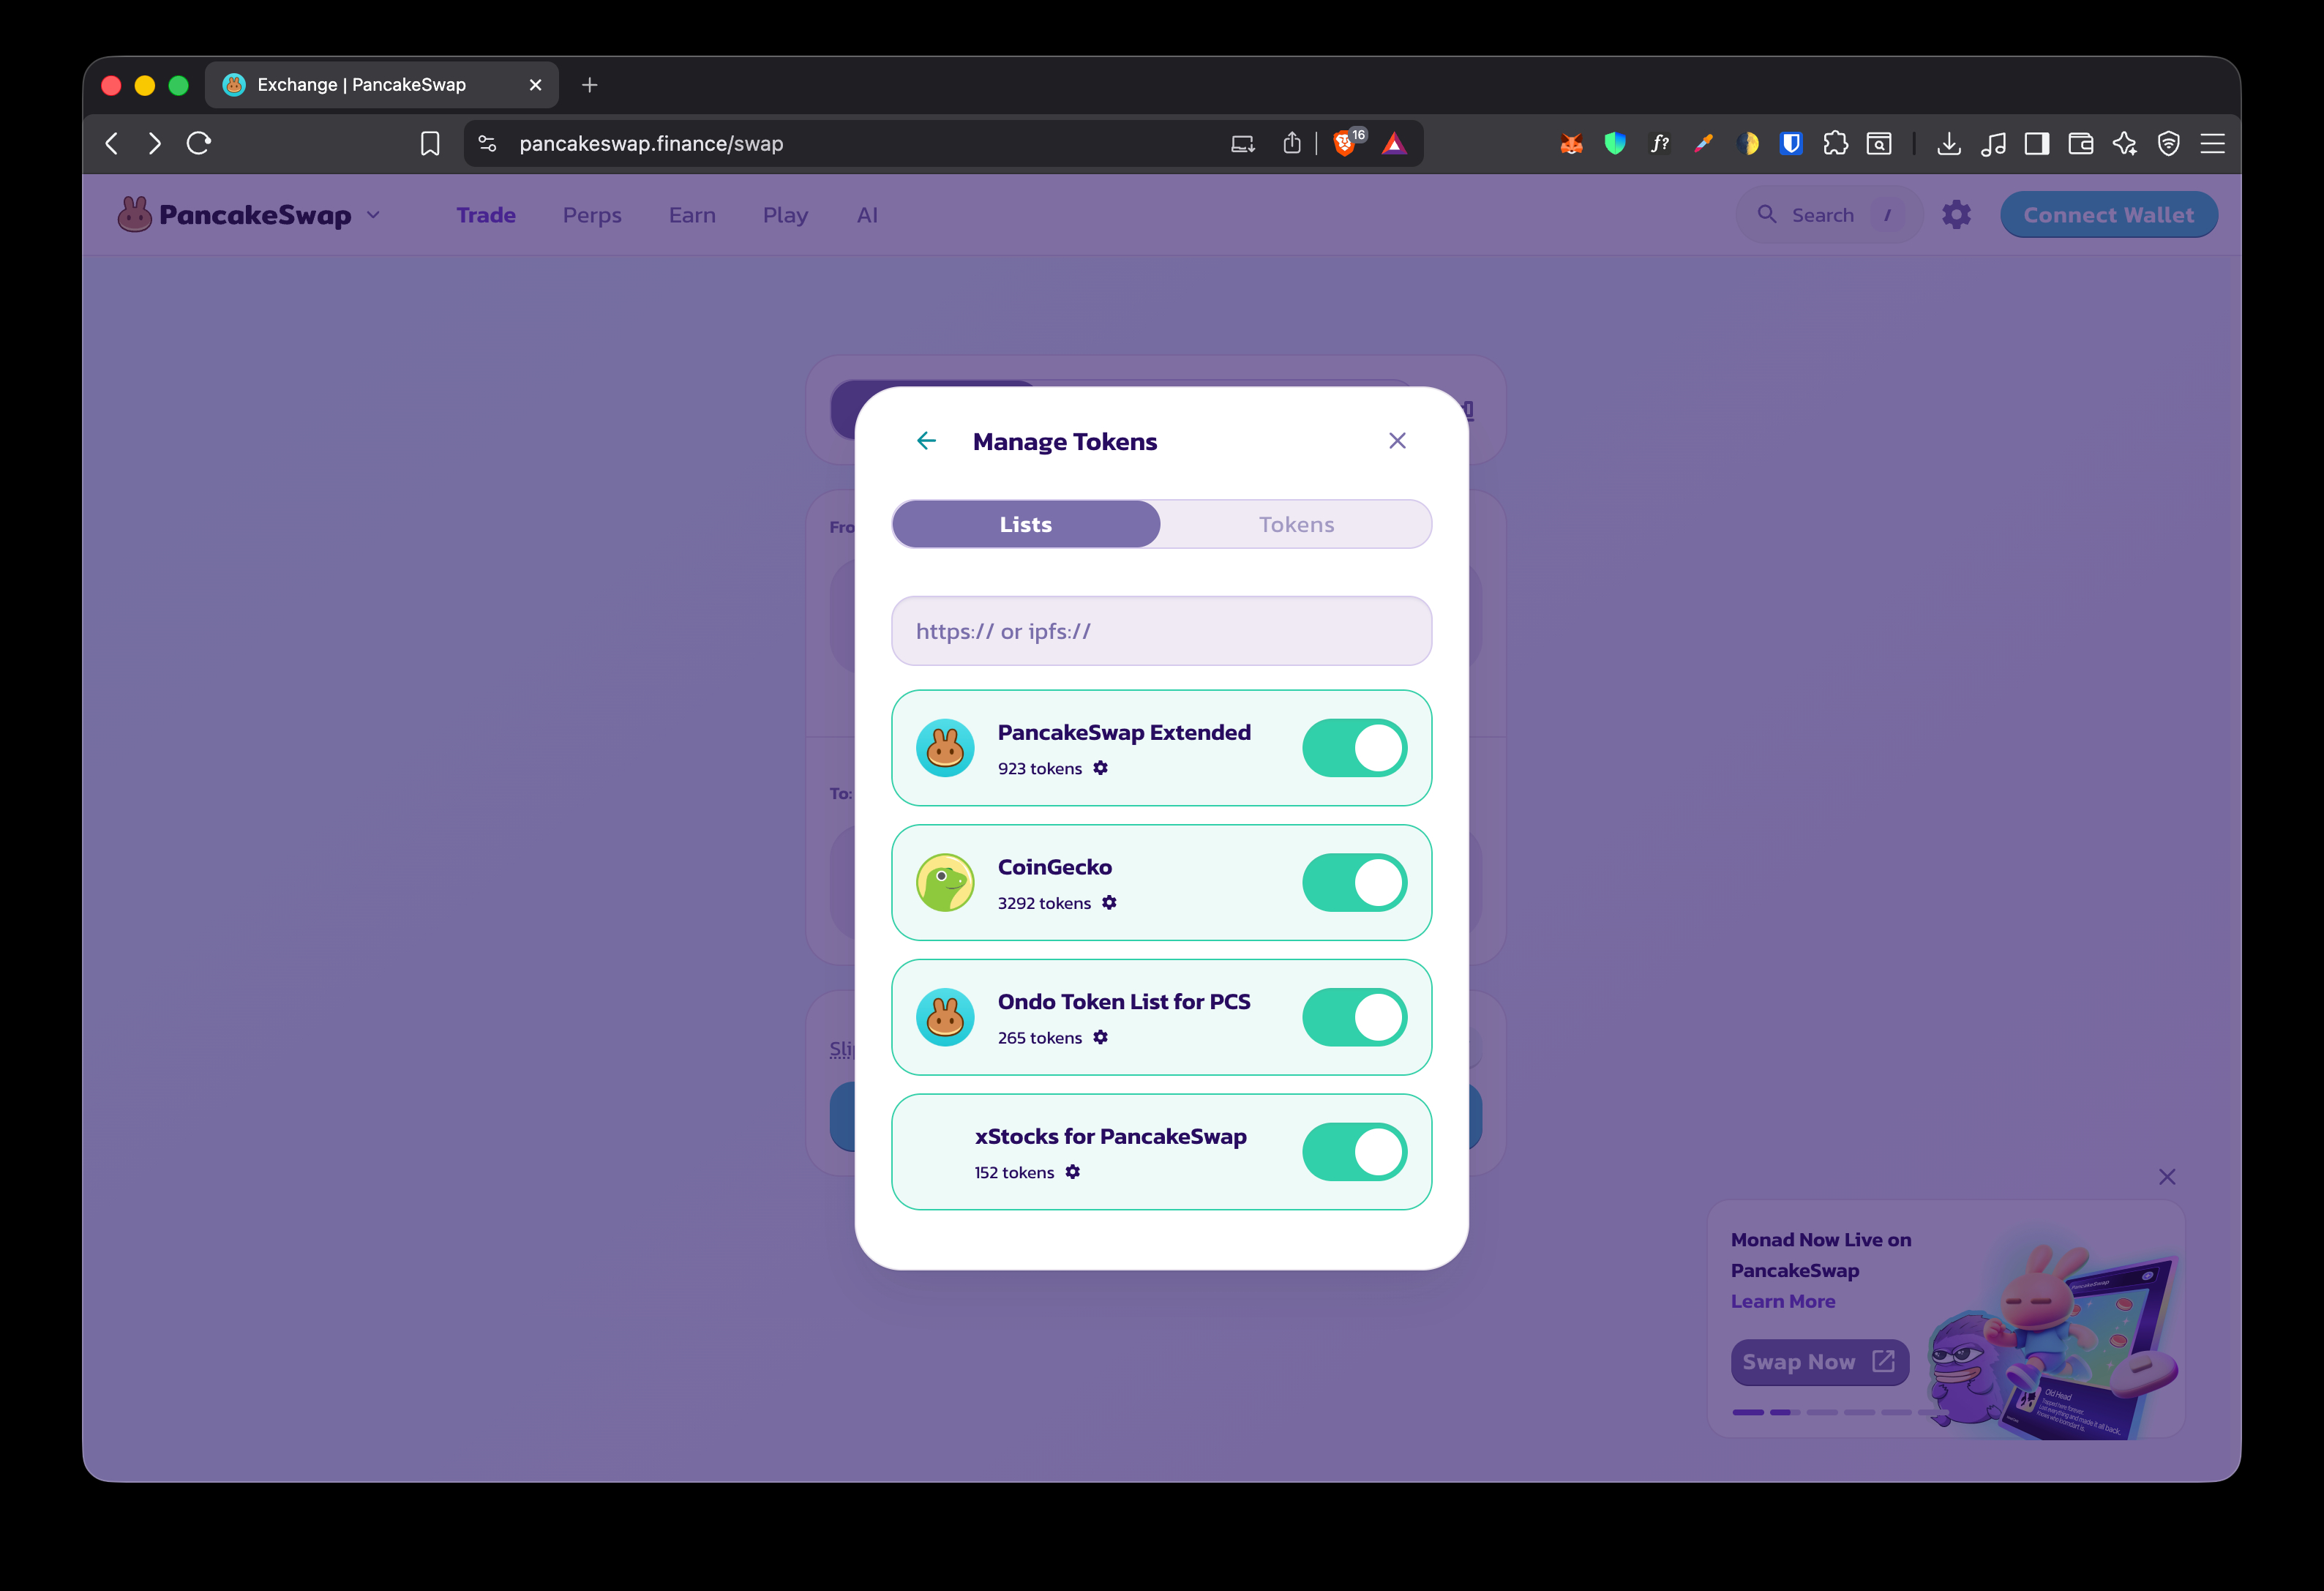Disable the PancakeSwap Extended token list
This screenshot has width=2324, height=1591.
point(1355,748)
